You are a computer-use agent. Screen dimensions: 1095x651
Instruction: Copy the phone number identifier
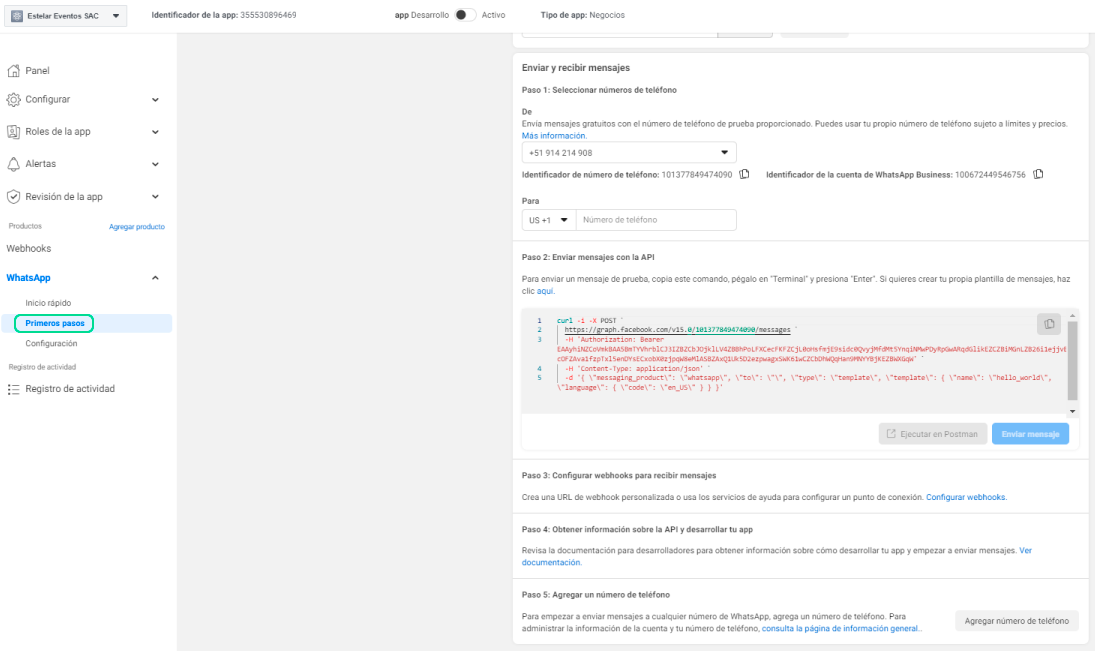click(x=744, y=175)
